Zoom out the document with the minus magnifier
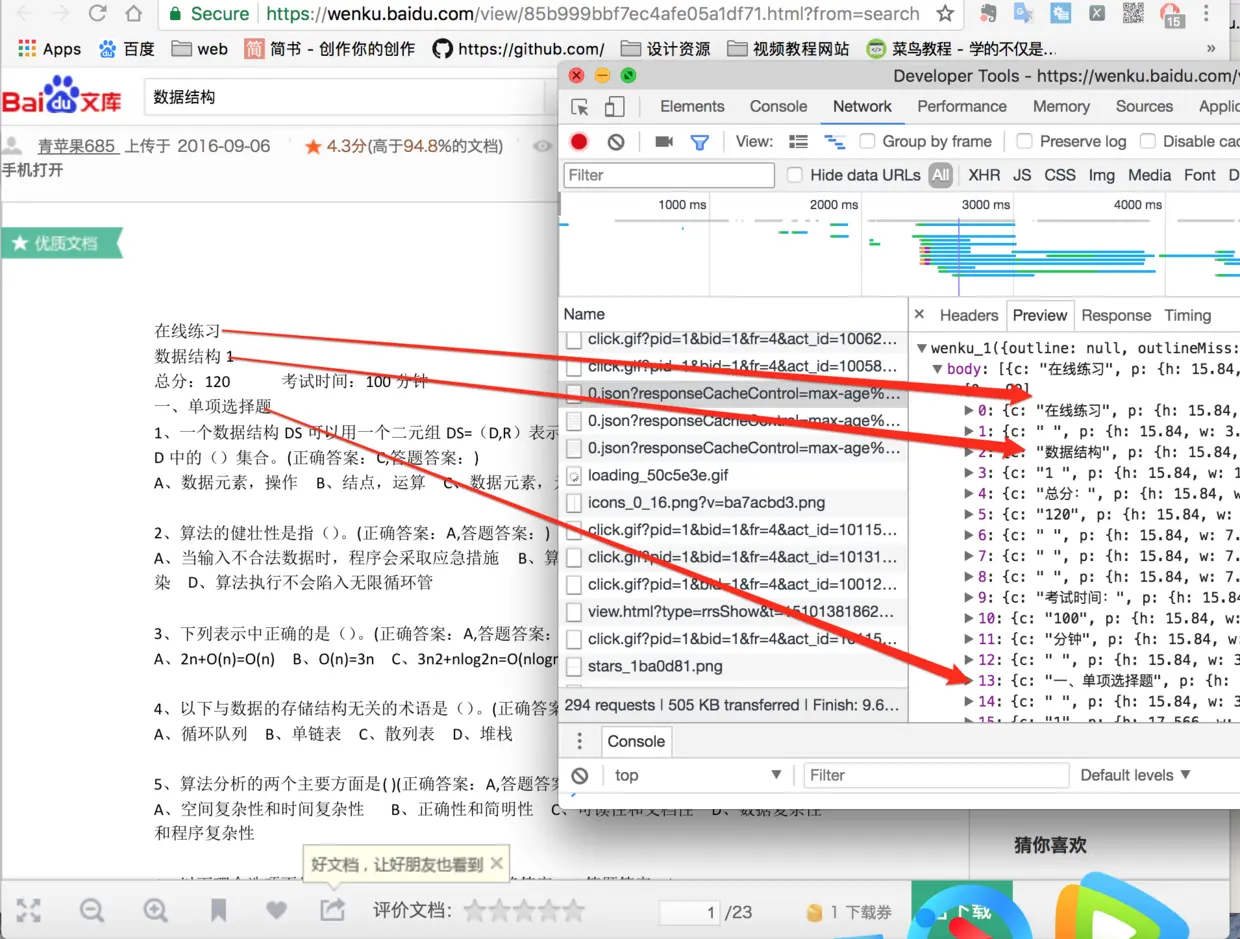The width and height of the screenshot is (1240, 939). (92, 910)
